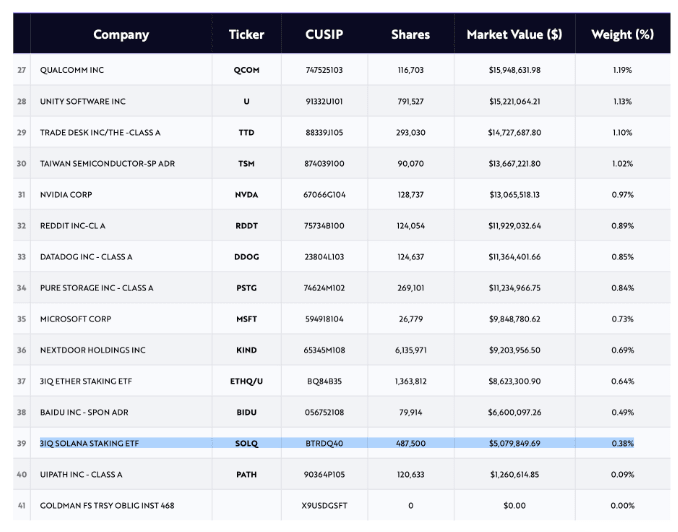Select highlighted 3IQ SOLANA STAKING ETF name
Viewport: 678px width, 532px height.
[89, 443]
